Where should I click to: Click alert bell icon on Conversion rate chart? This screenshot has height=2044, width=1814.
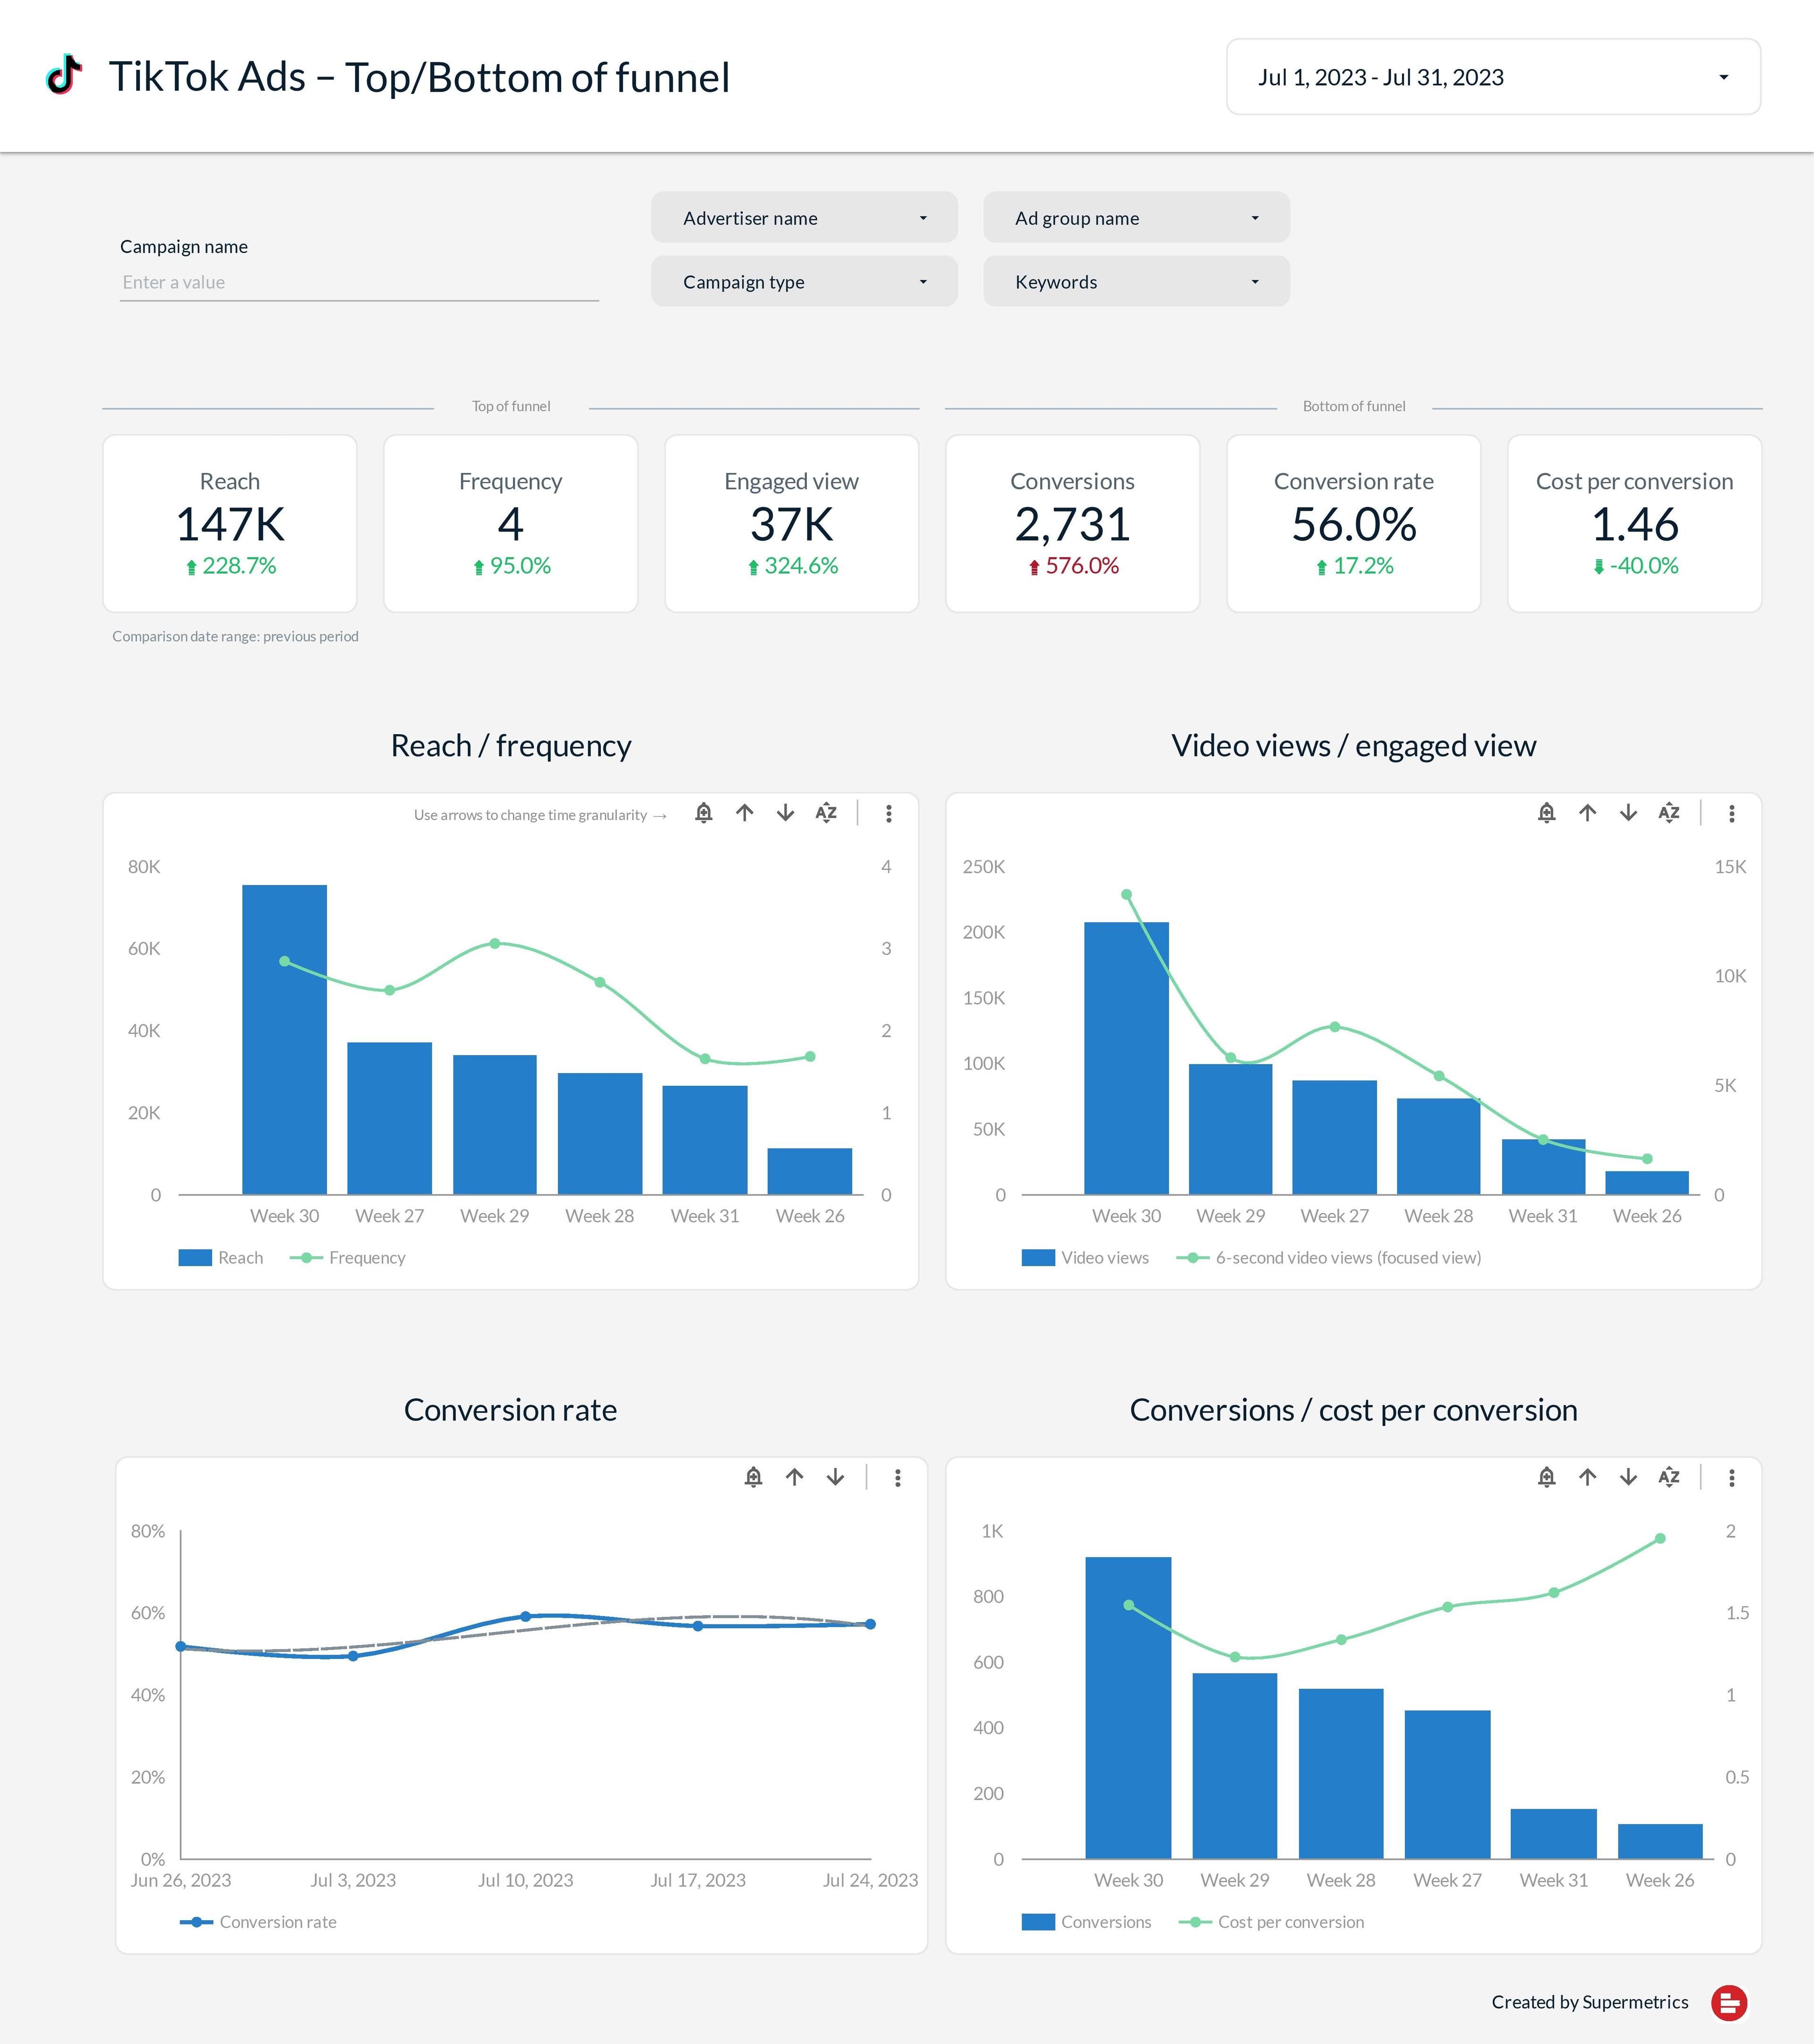(754, 1477)
